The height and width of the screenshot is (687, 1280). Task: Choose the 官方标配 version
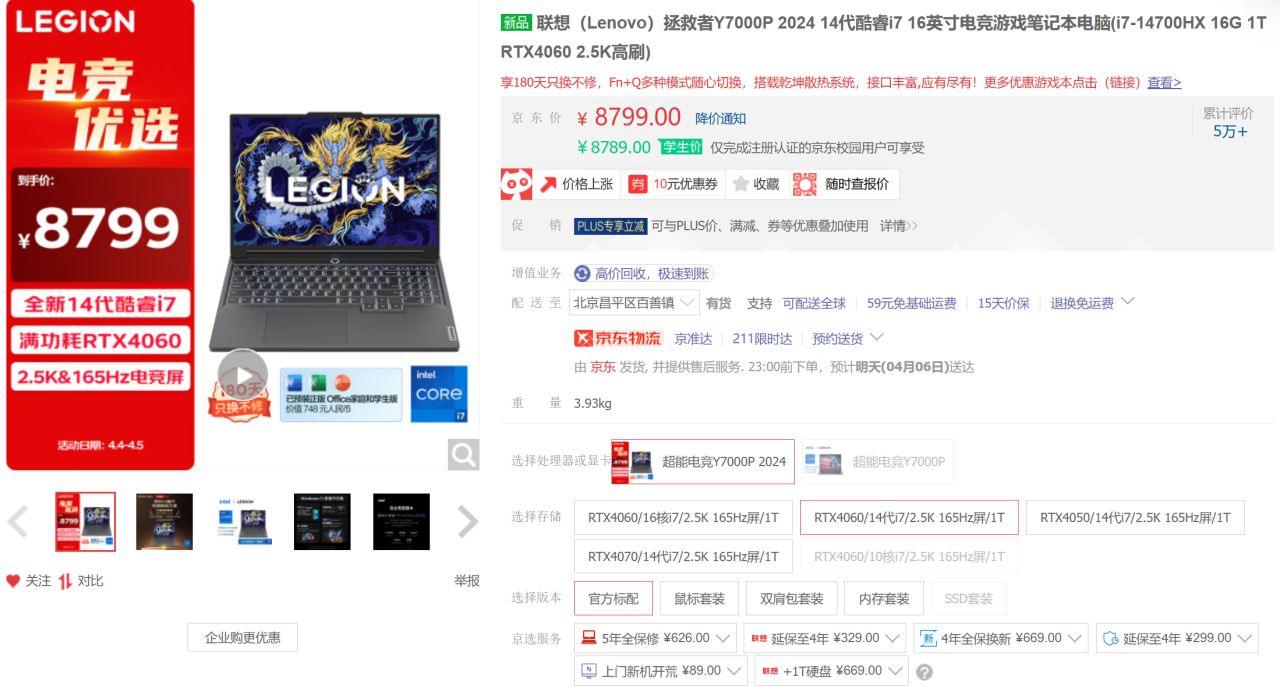pos(613,598)
